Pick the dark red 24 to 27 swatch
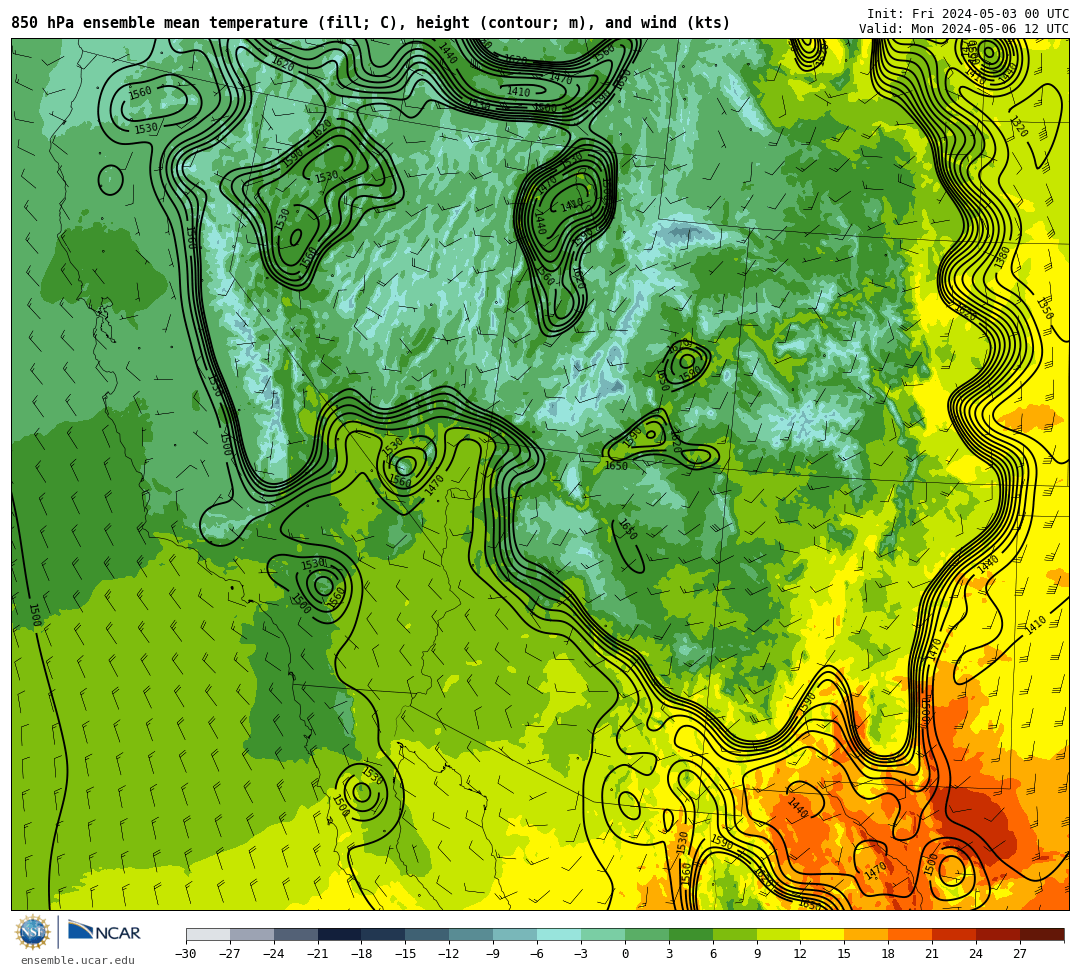Image resolution: width=1080 pixels, height=973 pixels. [999, 934]
